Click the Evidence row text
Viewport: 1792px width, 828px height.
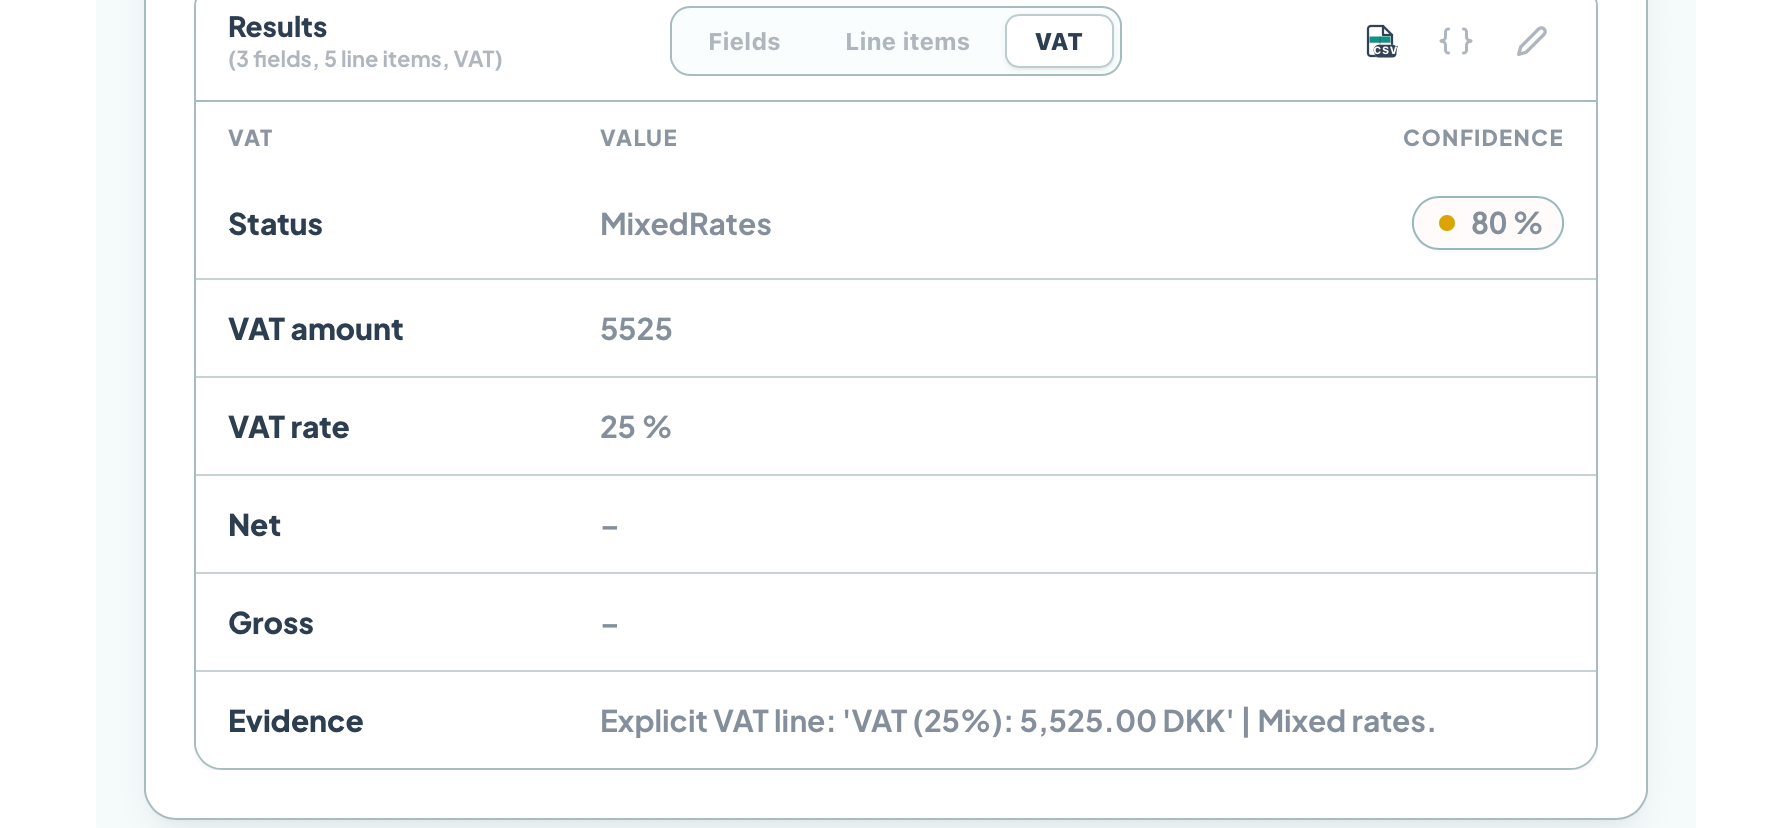(x=1017, y=720)
